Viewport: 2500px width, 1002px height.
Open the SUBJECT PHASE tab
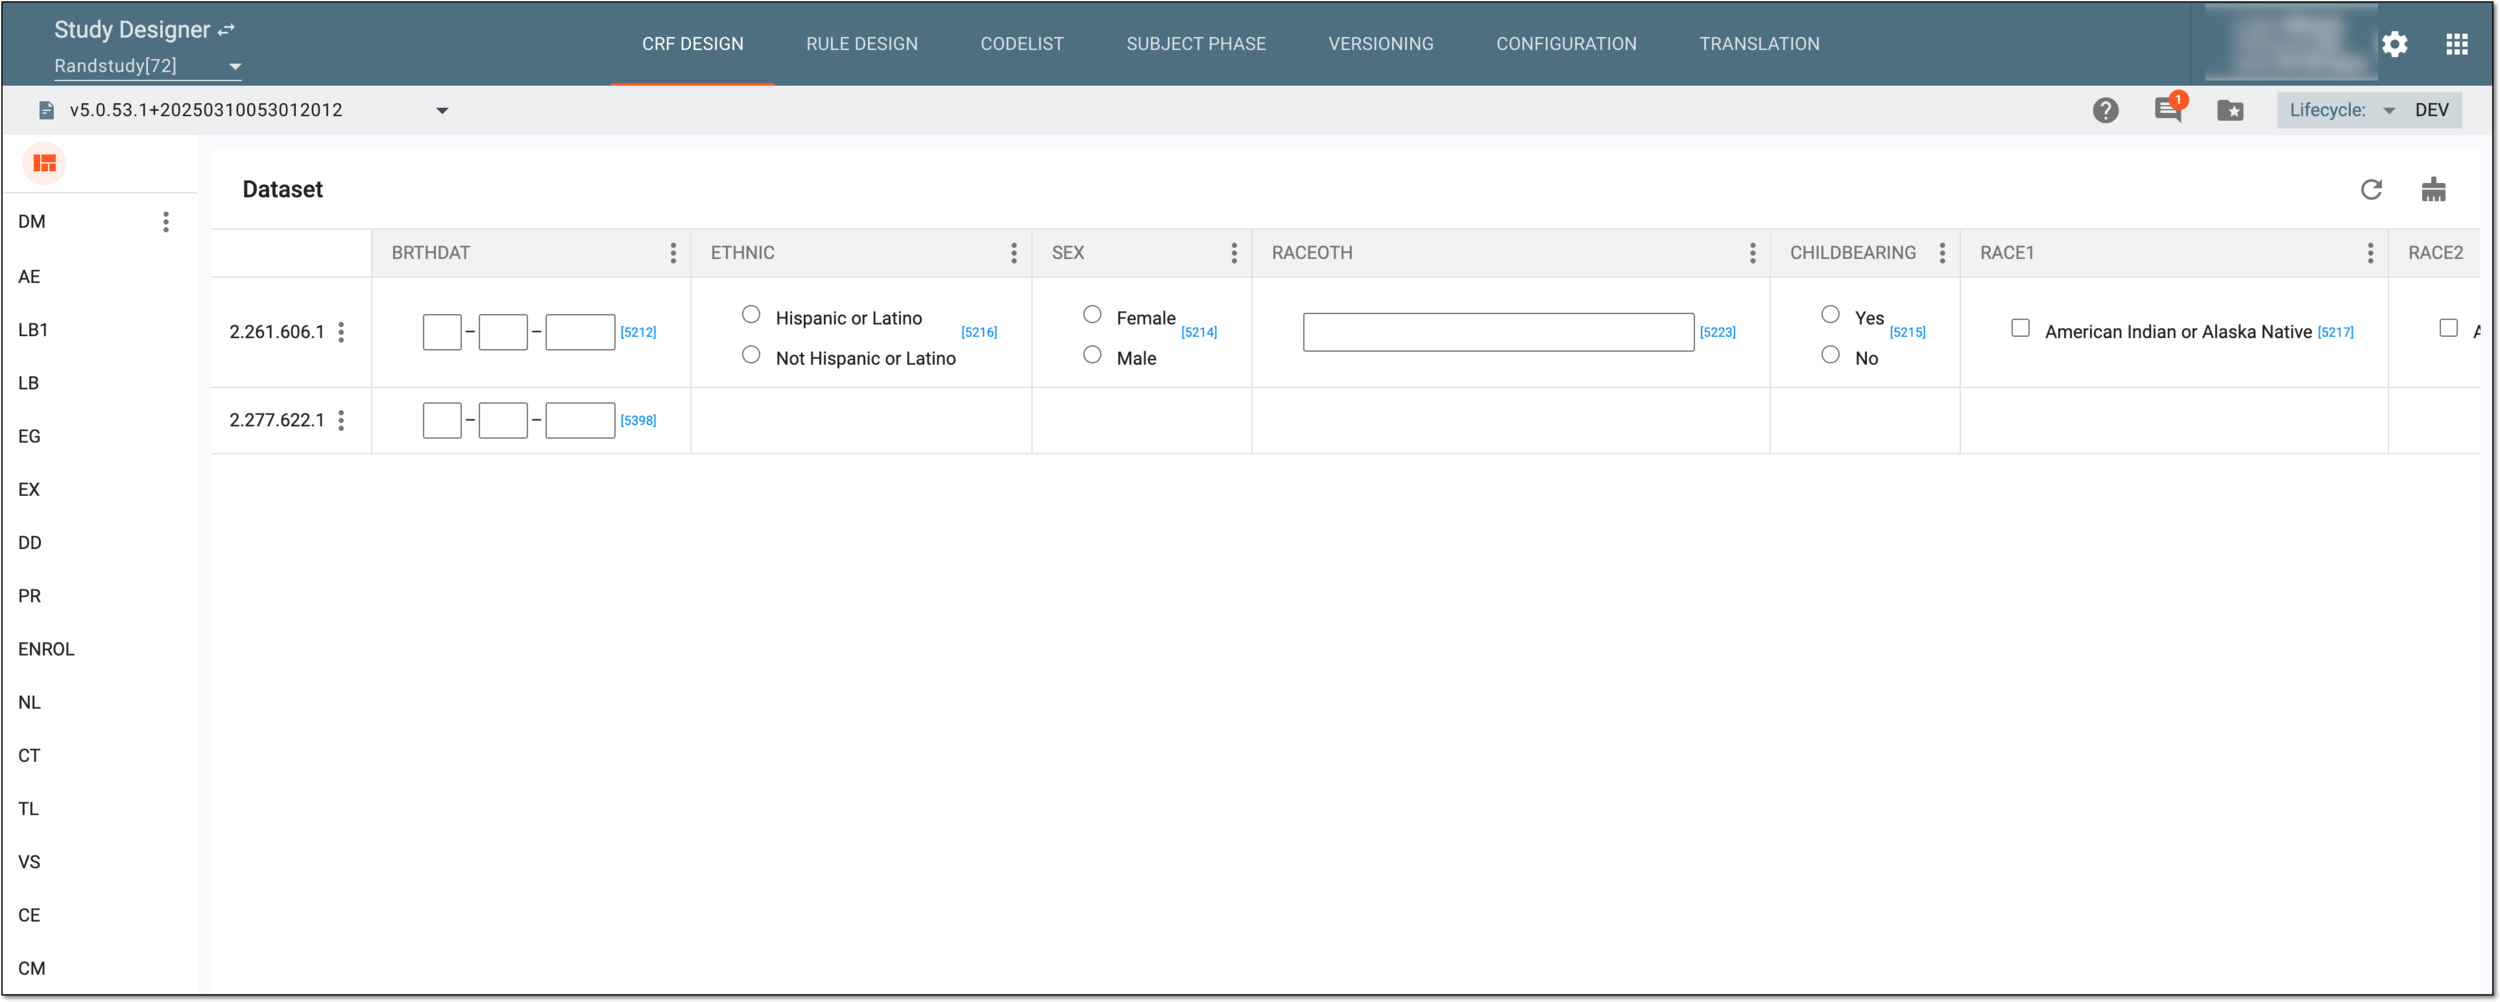1196,44
